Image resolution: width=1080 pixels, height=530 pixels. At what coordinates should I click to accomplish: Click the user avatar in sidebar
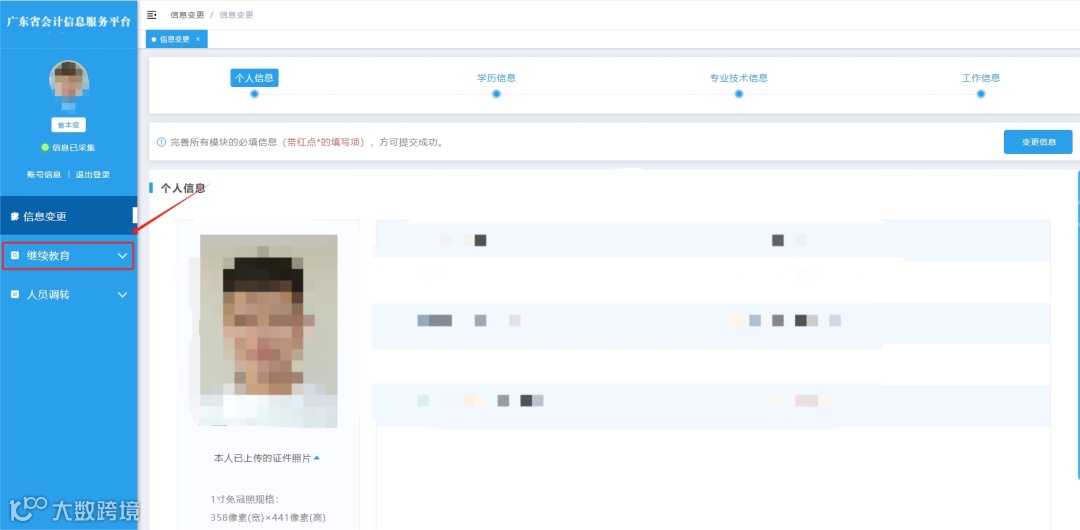68,81
